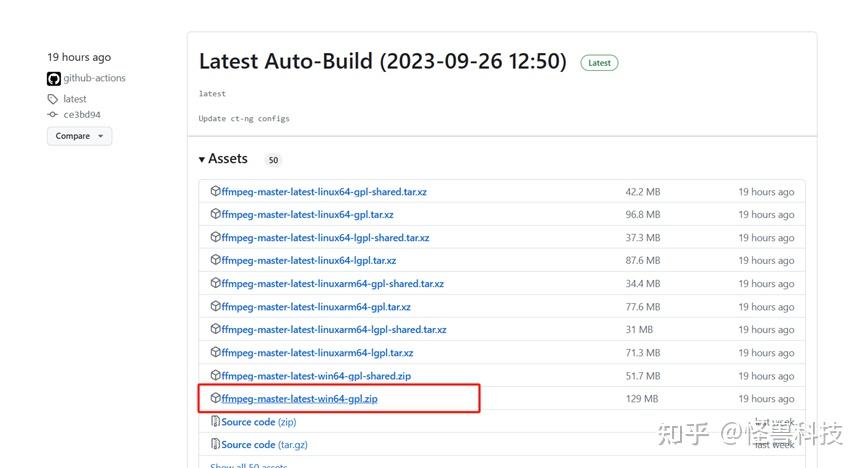865x468 pixels.
Task: Click the commit ce3bd94 icon
Action: pyautogui.click(x=53, y=115)
